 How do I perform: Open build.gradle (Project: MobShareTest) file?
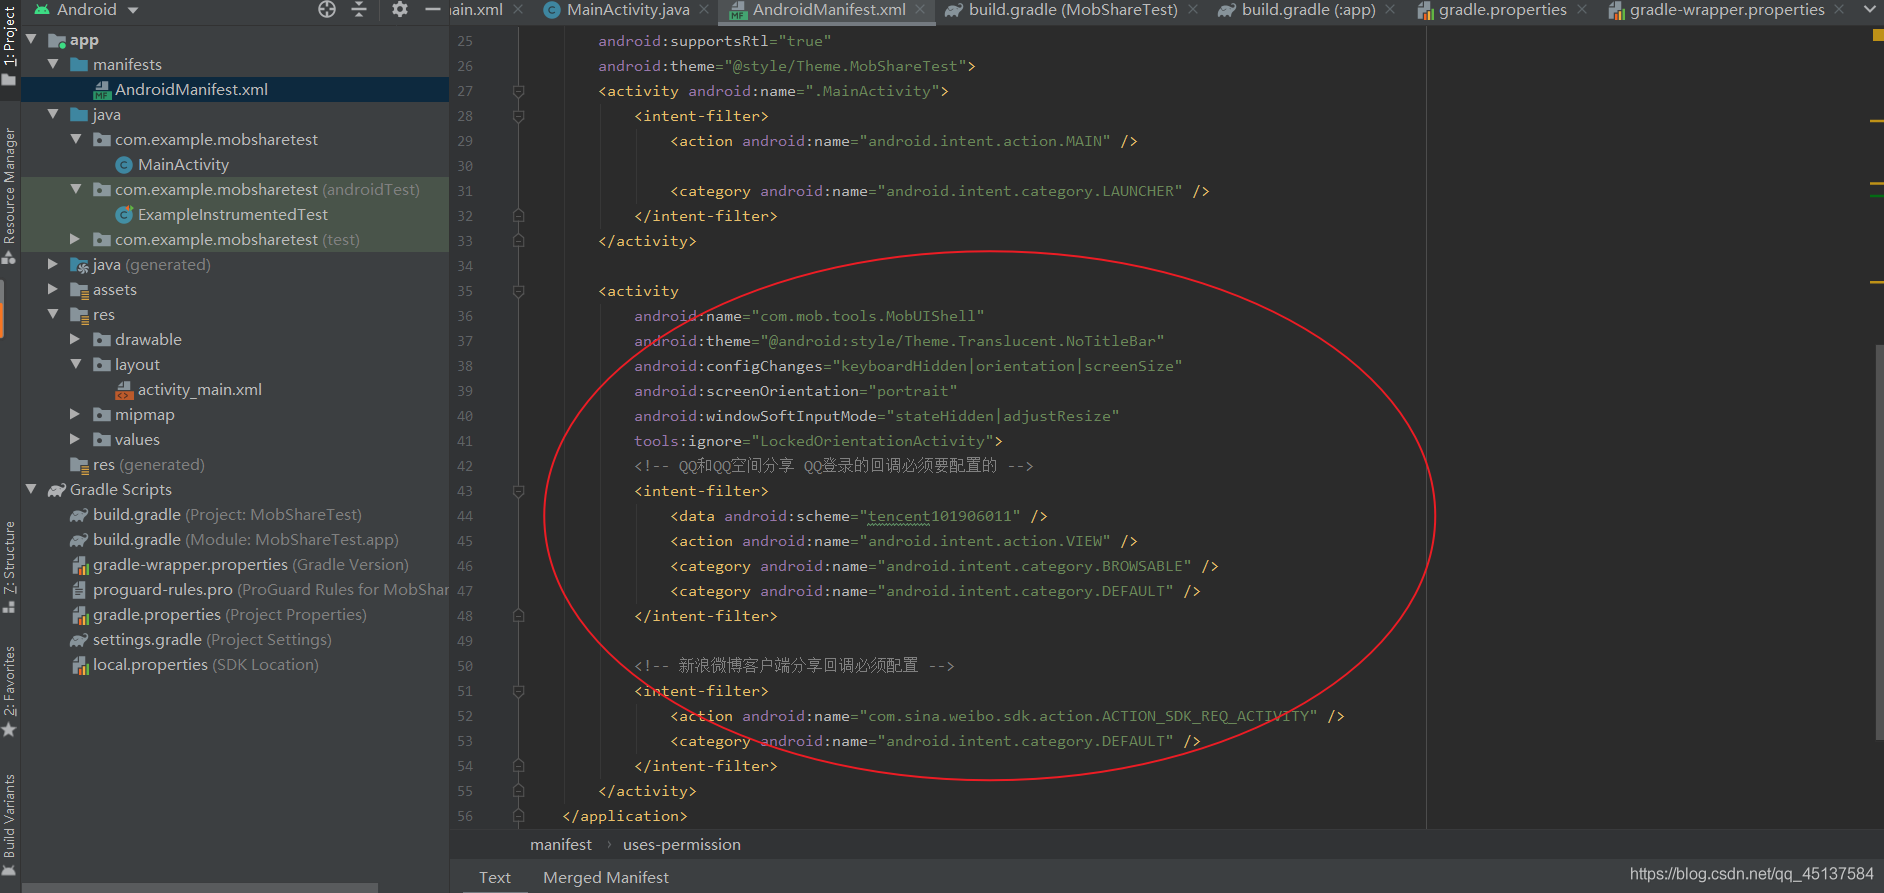[227, 514]
